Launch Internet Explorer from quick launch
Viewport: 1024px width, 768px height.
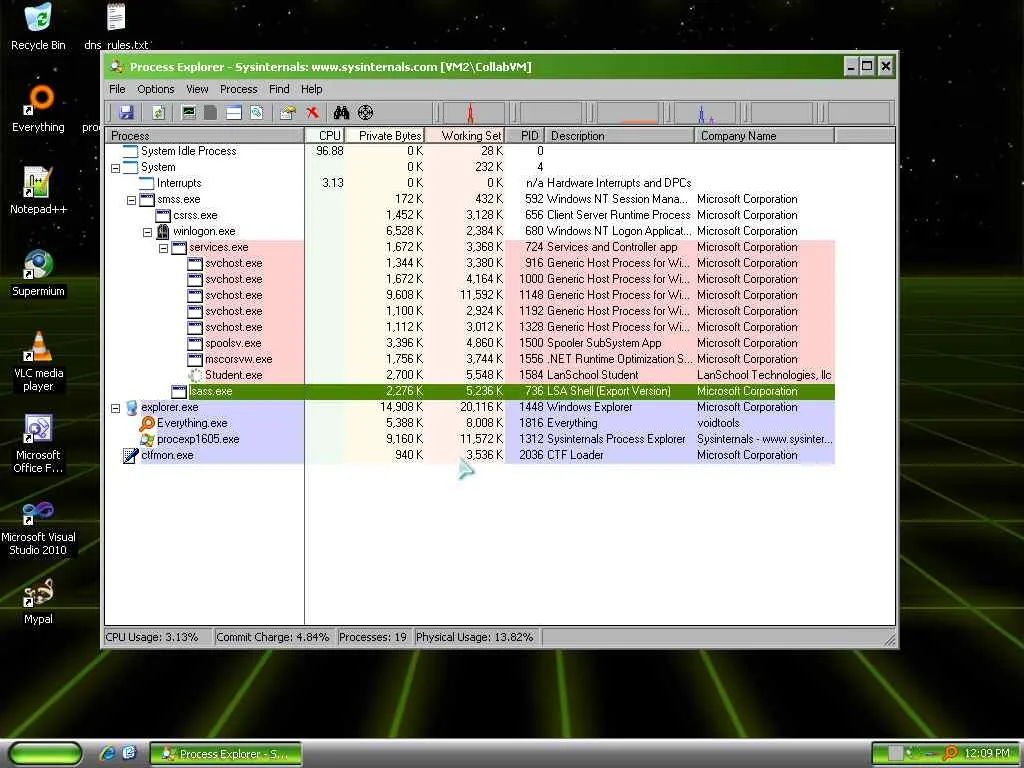pyautogui.click(x=107, y=753)
